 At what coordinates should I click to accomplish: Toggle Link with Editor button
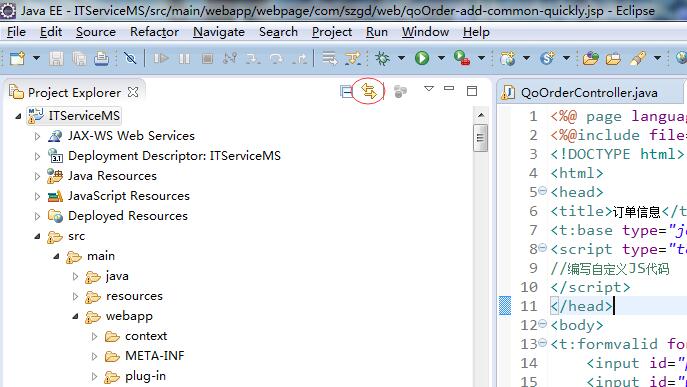368,91
